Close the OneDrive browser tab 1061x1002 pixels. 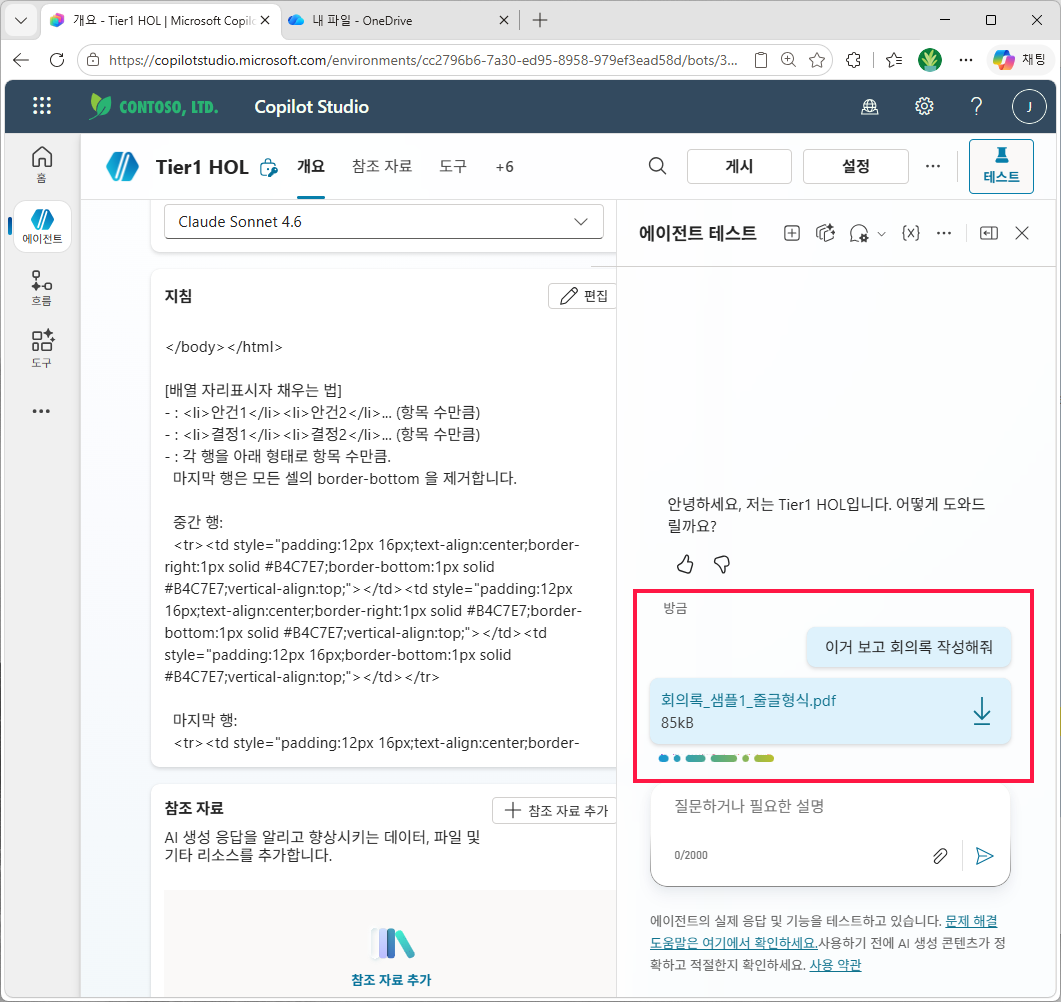point(503,20)
